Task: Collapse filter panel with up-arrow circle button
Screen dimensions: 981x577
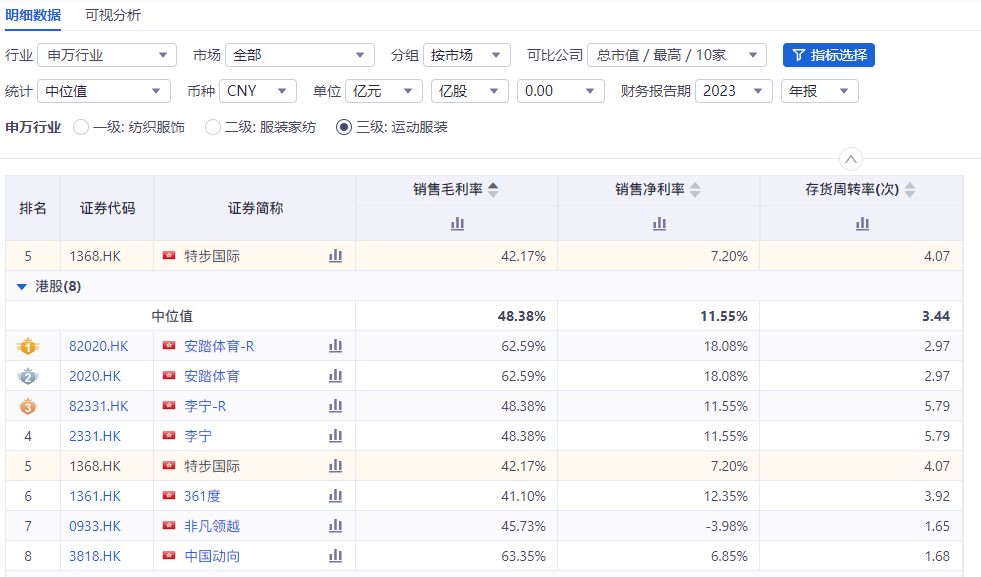Action: click(851, 159)
